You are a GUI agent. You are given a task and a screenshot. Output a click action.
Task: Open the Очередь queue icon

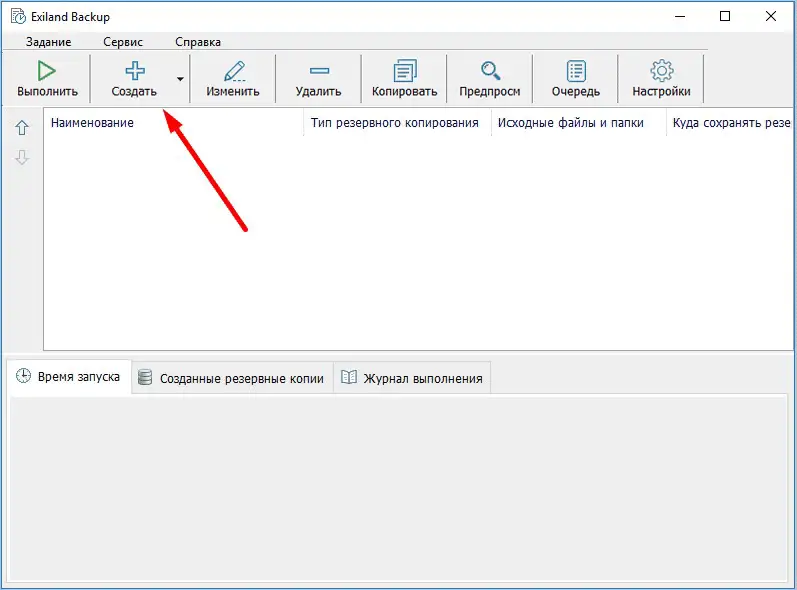576,71
